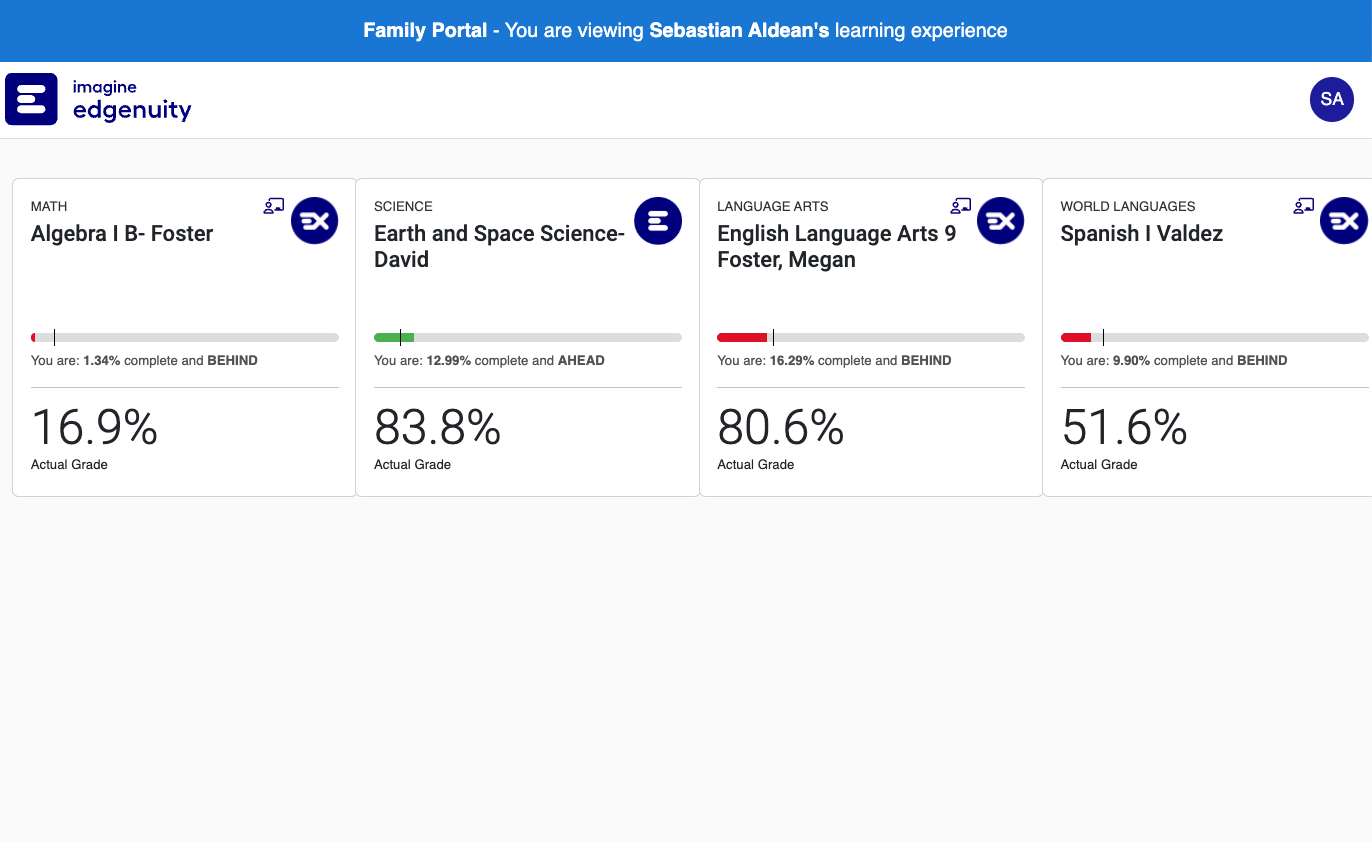Open the EX badge on English Language Arts 9

tap(1001, 220)
